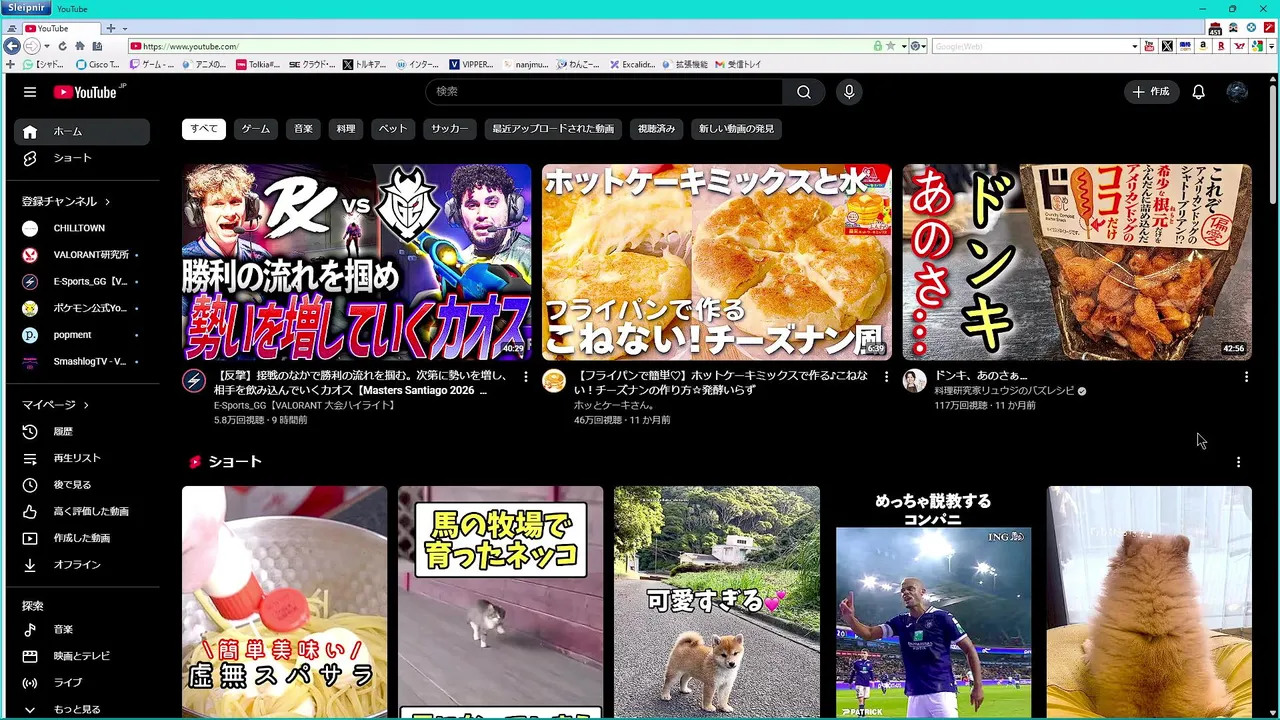Click the 作成 create button
This screenshot has width=1280, height=720.
point(1150,92)
